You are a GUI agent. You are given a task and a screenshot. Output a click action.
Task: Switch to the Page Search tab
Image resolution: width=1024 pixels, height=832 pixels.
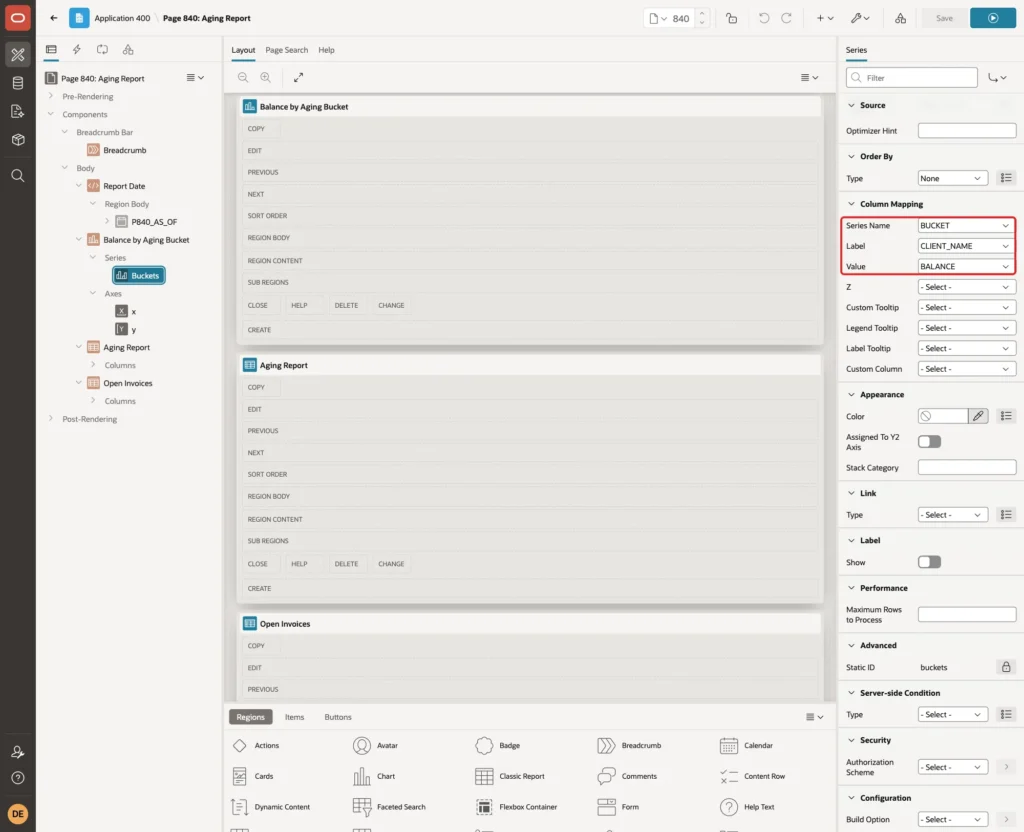pos(286,50)
